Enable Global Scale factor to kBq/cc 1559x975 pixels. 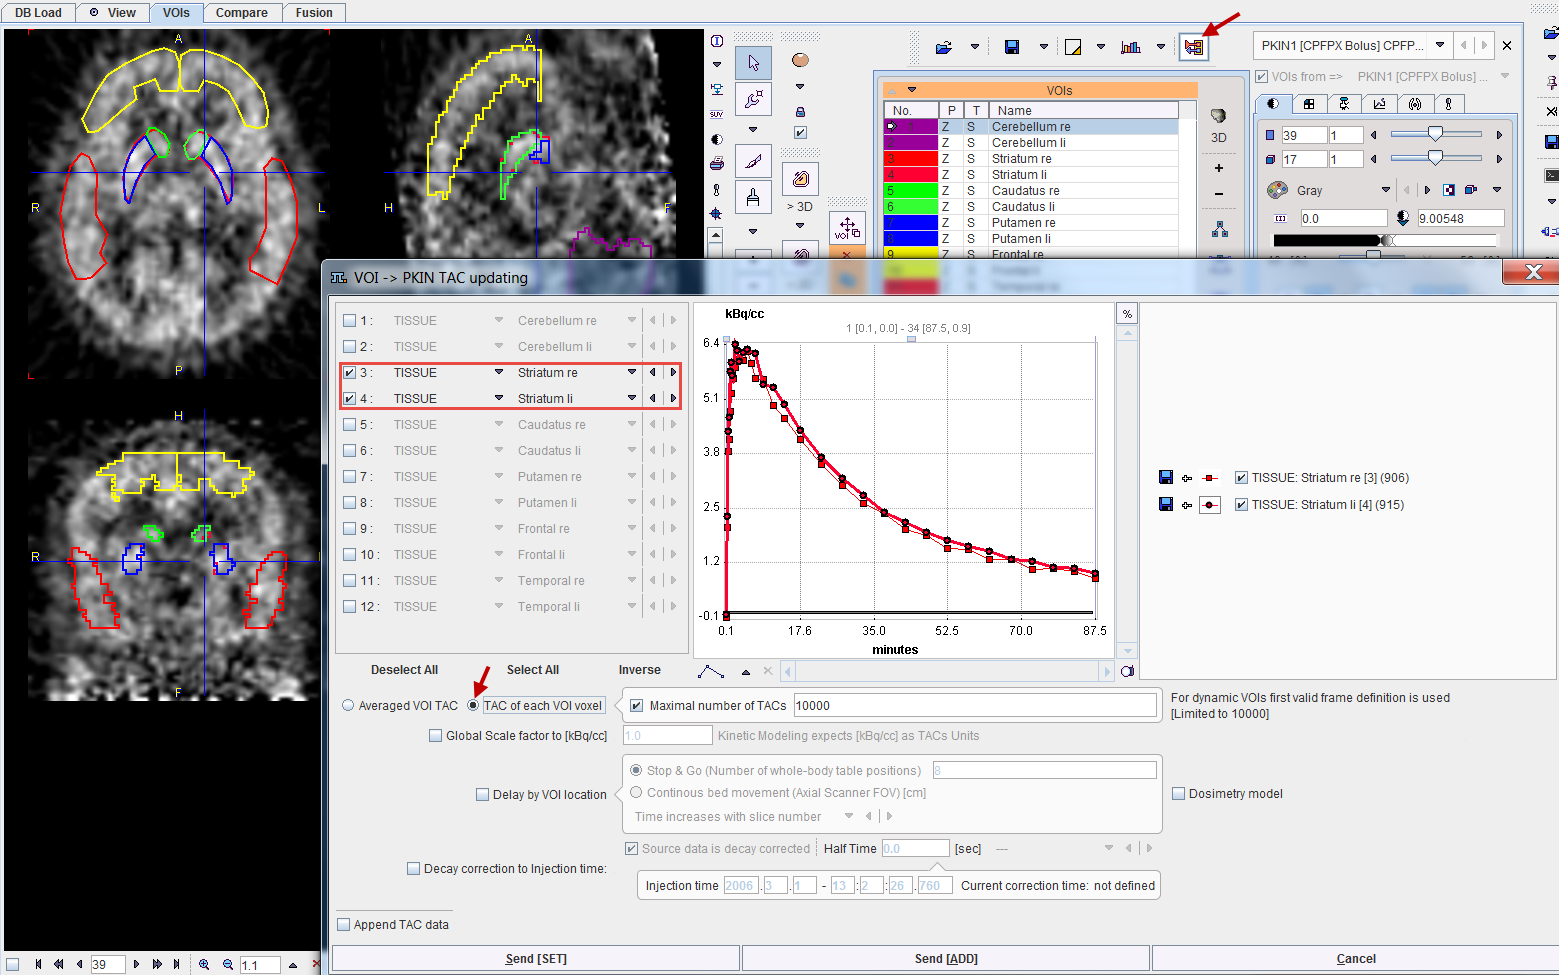tap(435, 736)
